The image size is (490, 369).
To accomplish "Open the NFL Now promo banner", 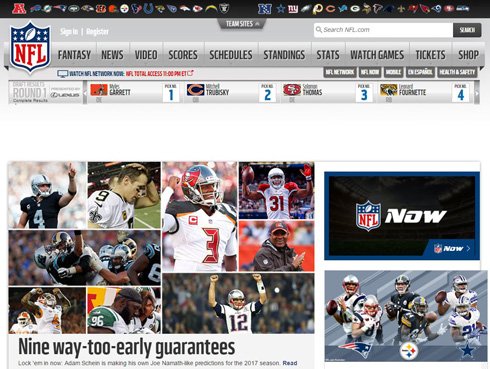I will [x=402, y=216].
